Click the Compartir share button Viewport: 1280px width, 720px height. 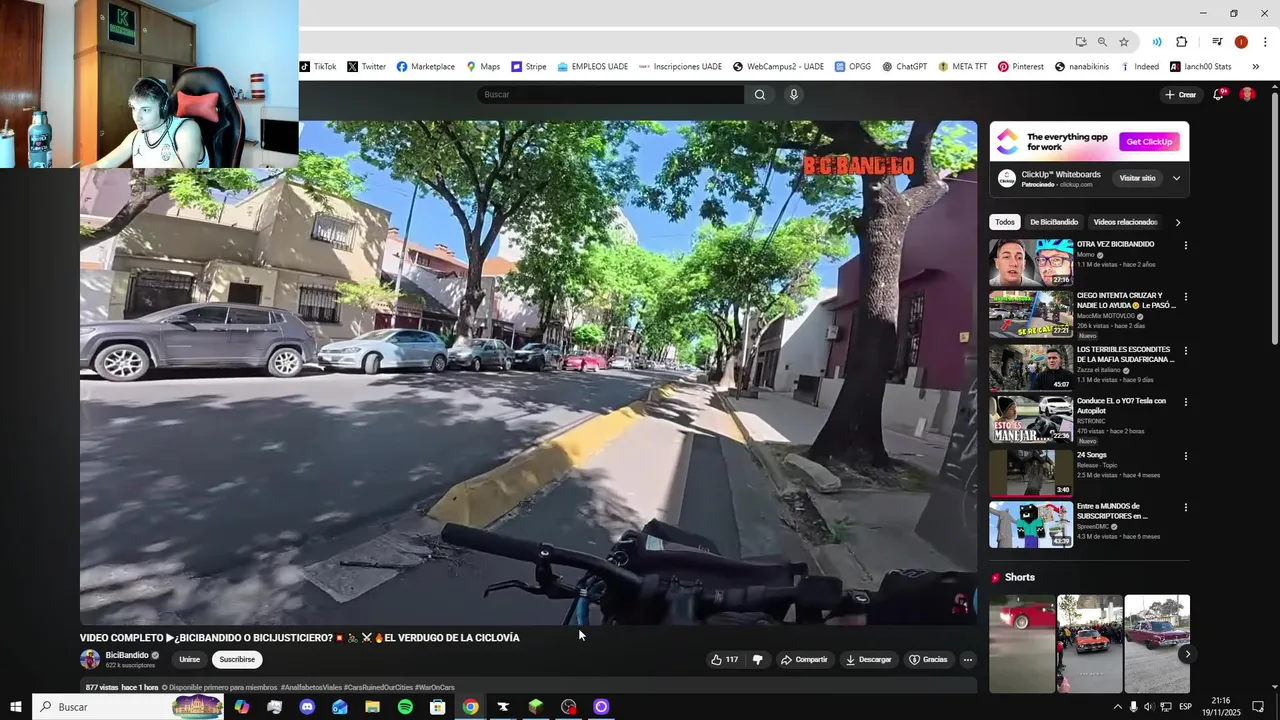(x=804, y=660)
